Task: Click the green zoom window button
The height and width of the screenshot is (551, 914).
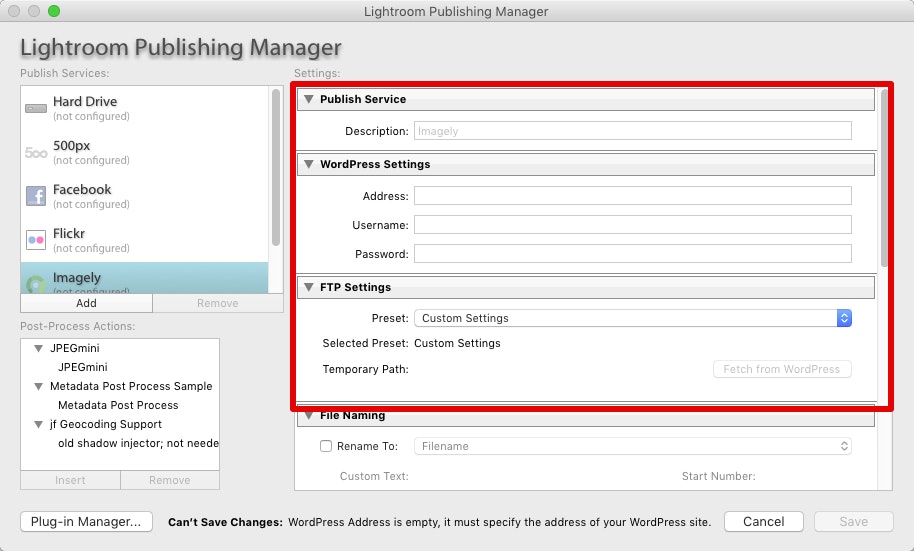Action: 54,11
